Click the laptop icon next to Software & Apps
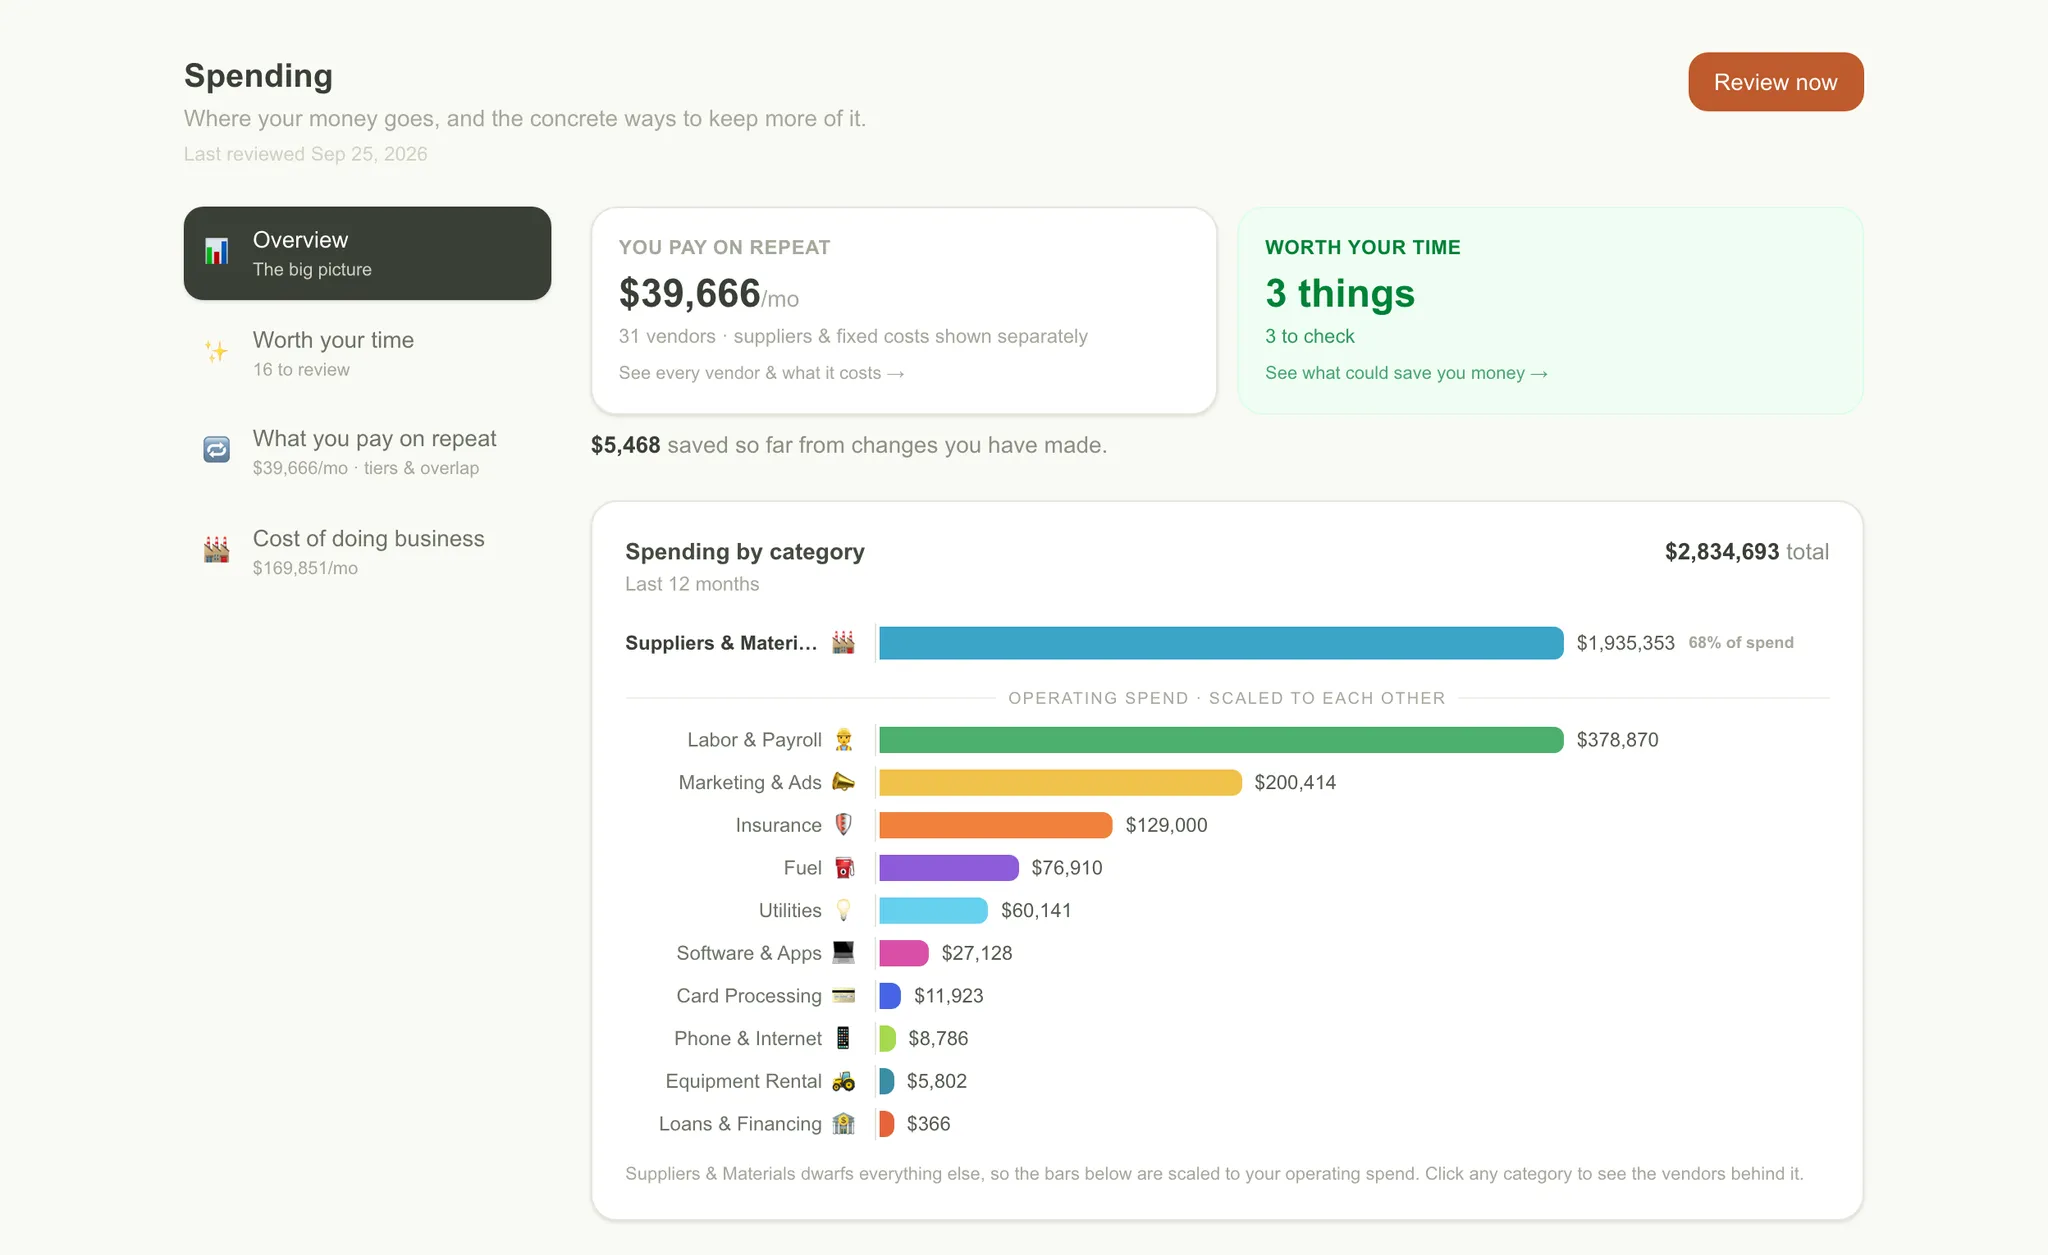The width and height of the screenshot is (2048, 1255). pyautogui.click(x=843, y=953)
